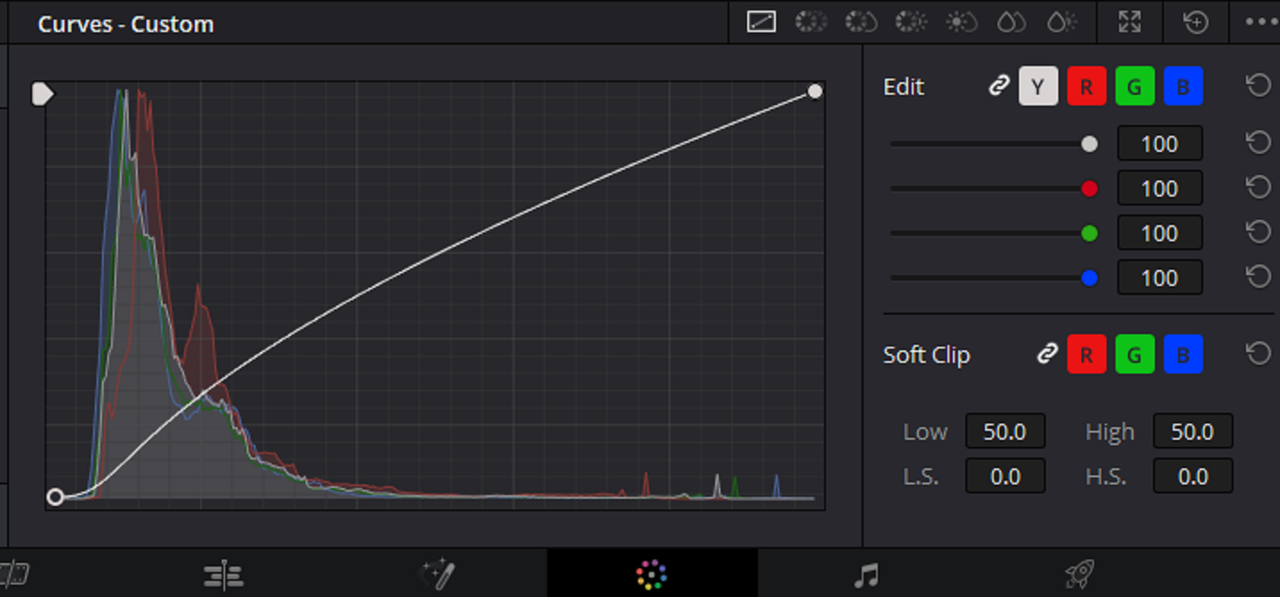Reset the luminance intensity slider
The image size is (1280, 597).
[x=1258, y=143]
